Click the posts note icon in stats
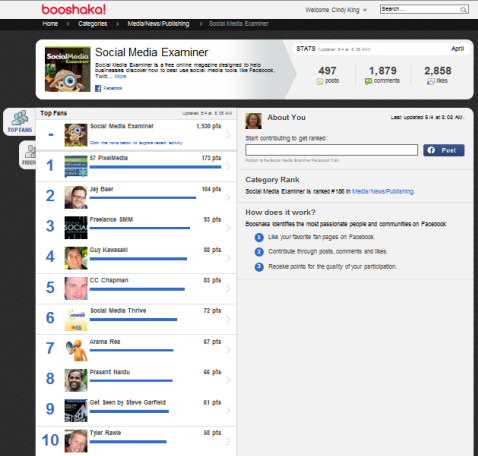 (320, 81)
